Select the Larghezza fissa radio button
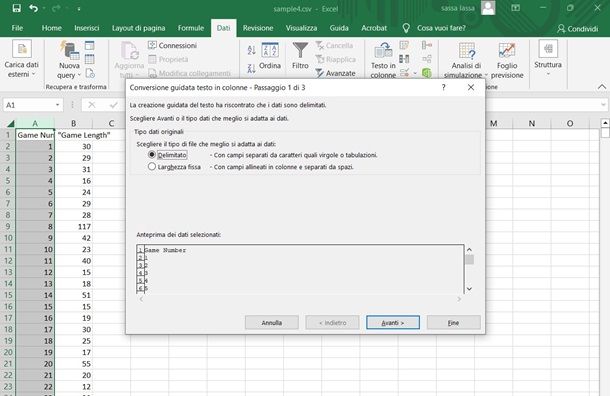 tap(152, 166)
